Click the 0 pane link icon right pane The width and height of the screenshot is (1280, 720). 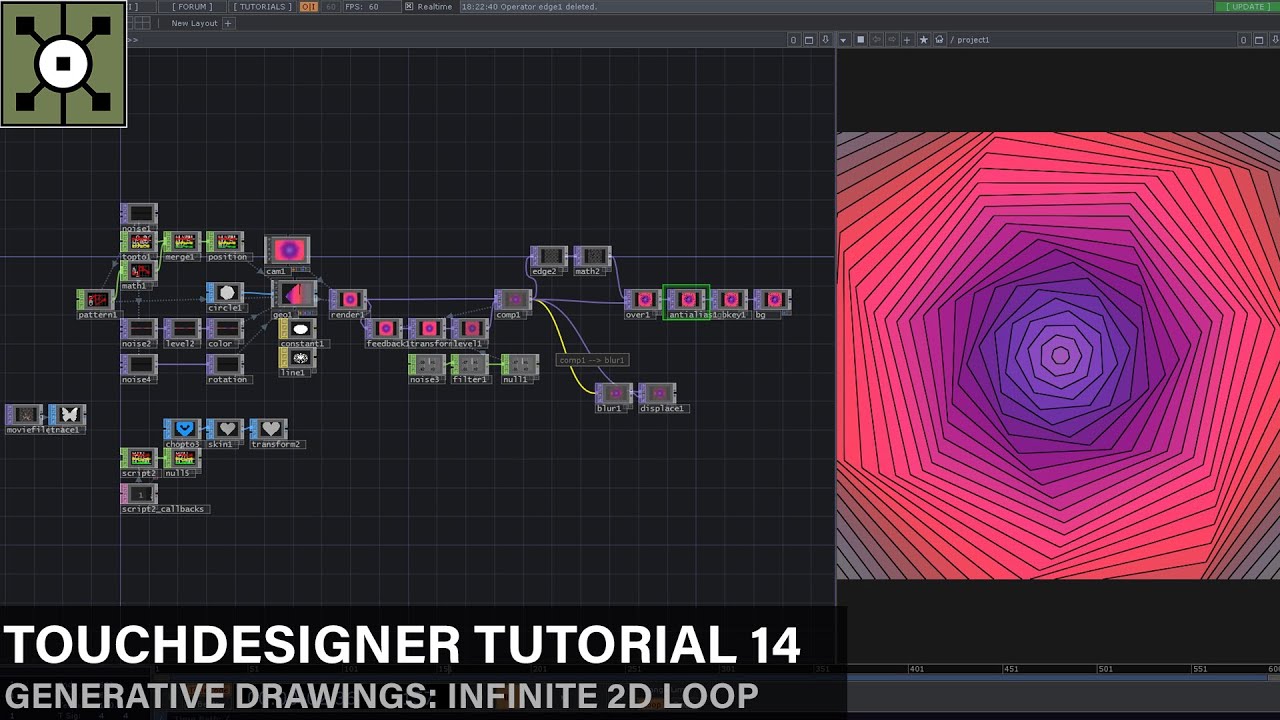click(1244, 40)
